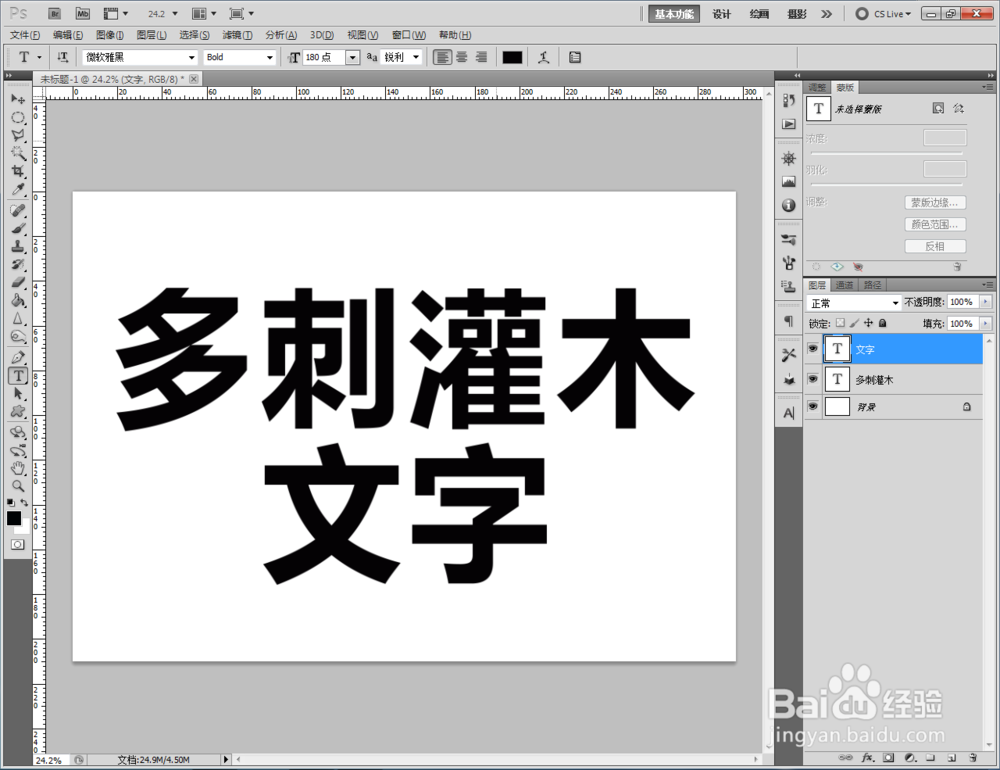
Task: Open the Paragraph panel icon
Action: tap(789, 320)
